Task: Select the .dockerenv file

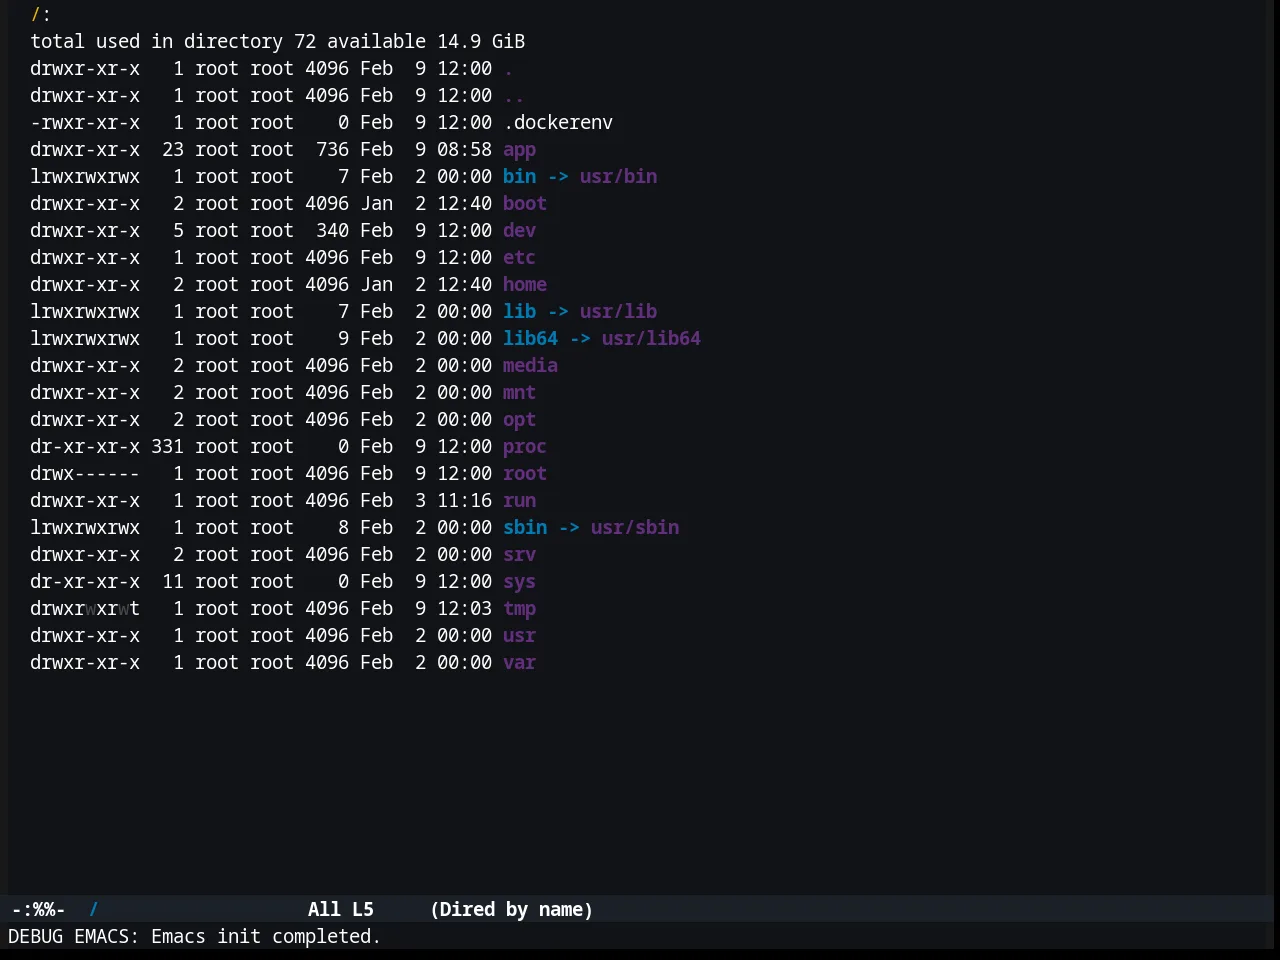Action: (558, 122)
